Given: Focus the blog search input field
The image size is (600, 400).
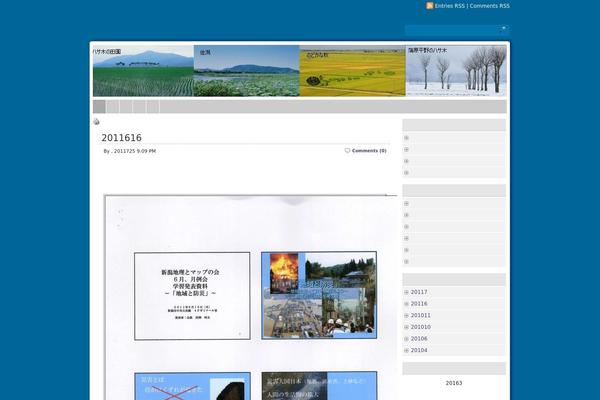Looking at the screenshot, I should click(453, 29).
